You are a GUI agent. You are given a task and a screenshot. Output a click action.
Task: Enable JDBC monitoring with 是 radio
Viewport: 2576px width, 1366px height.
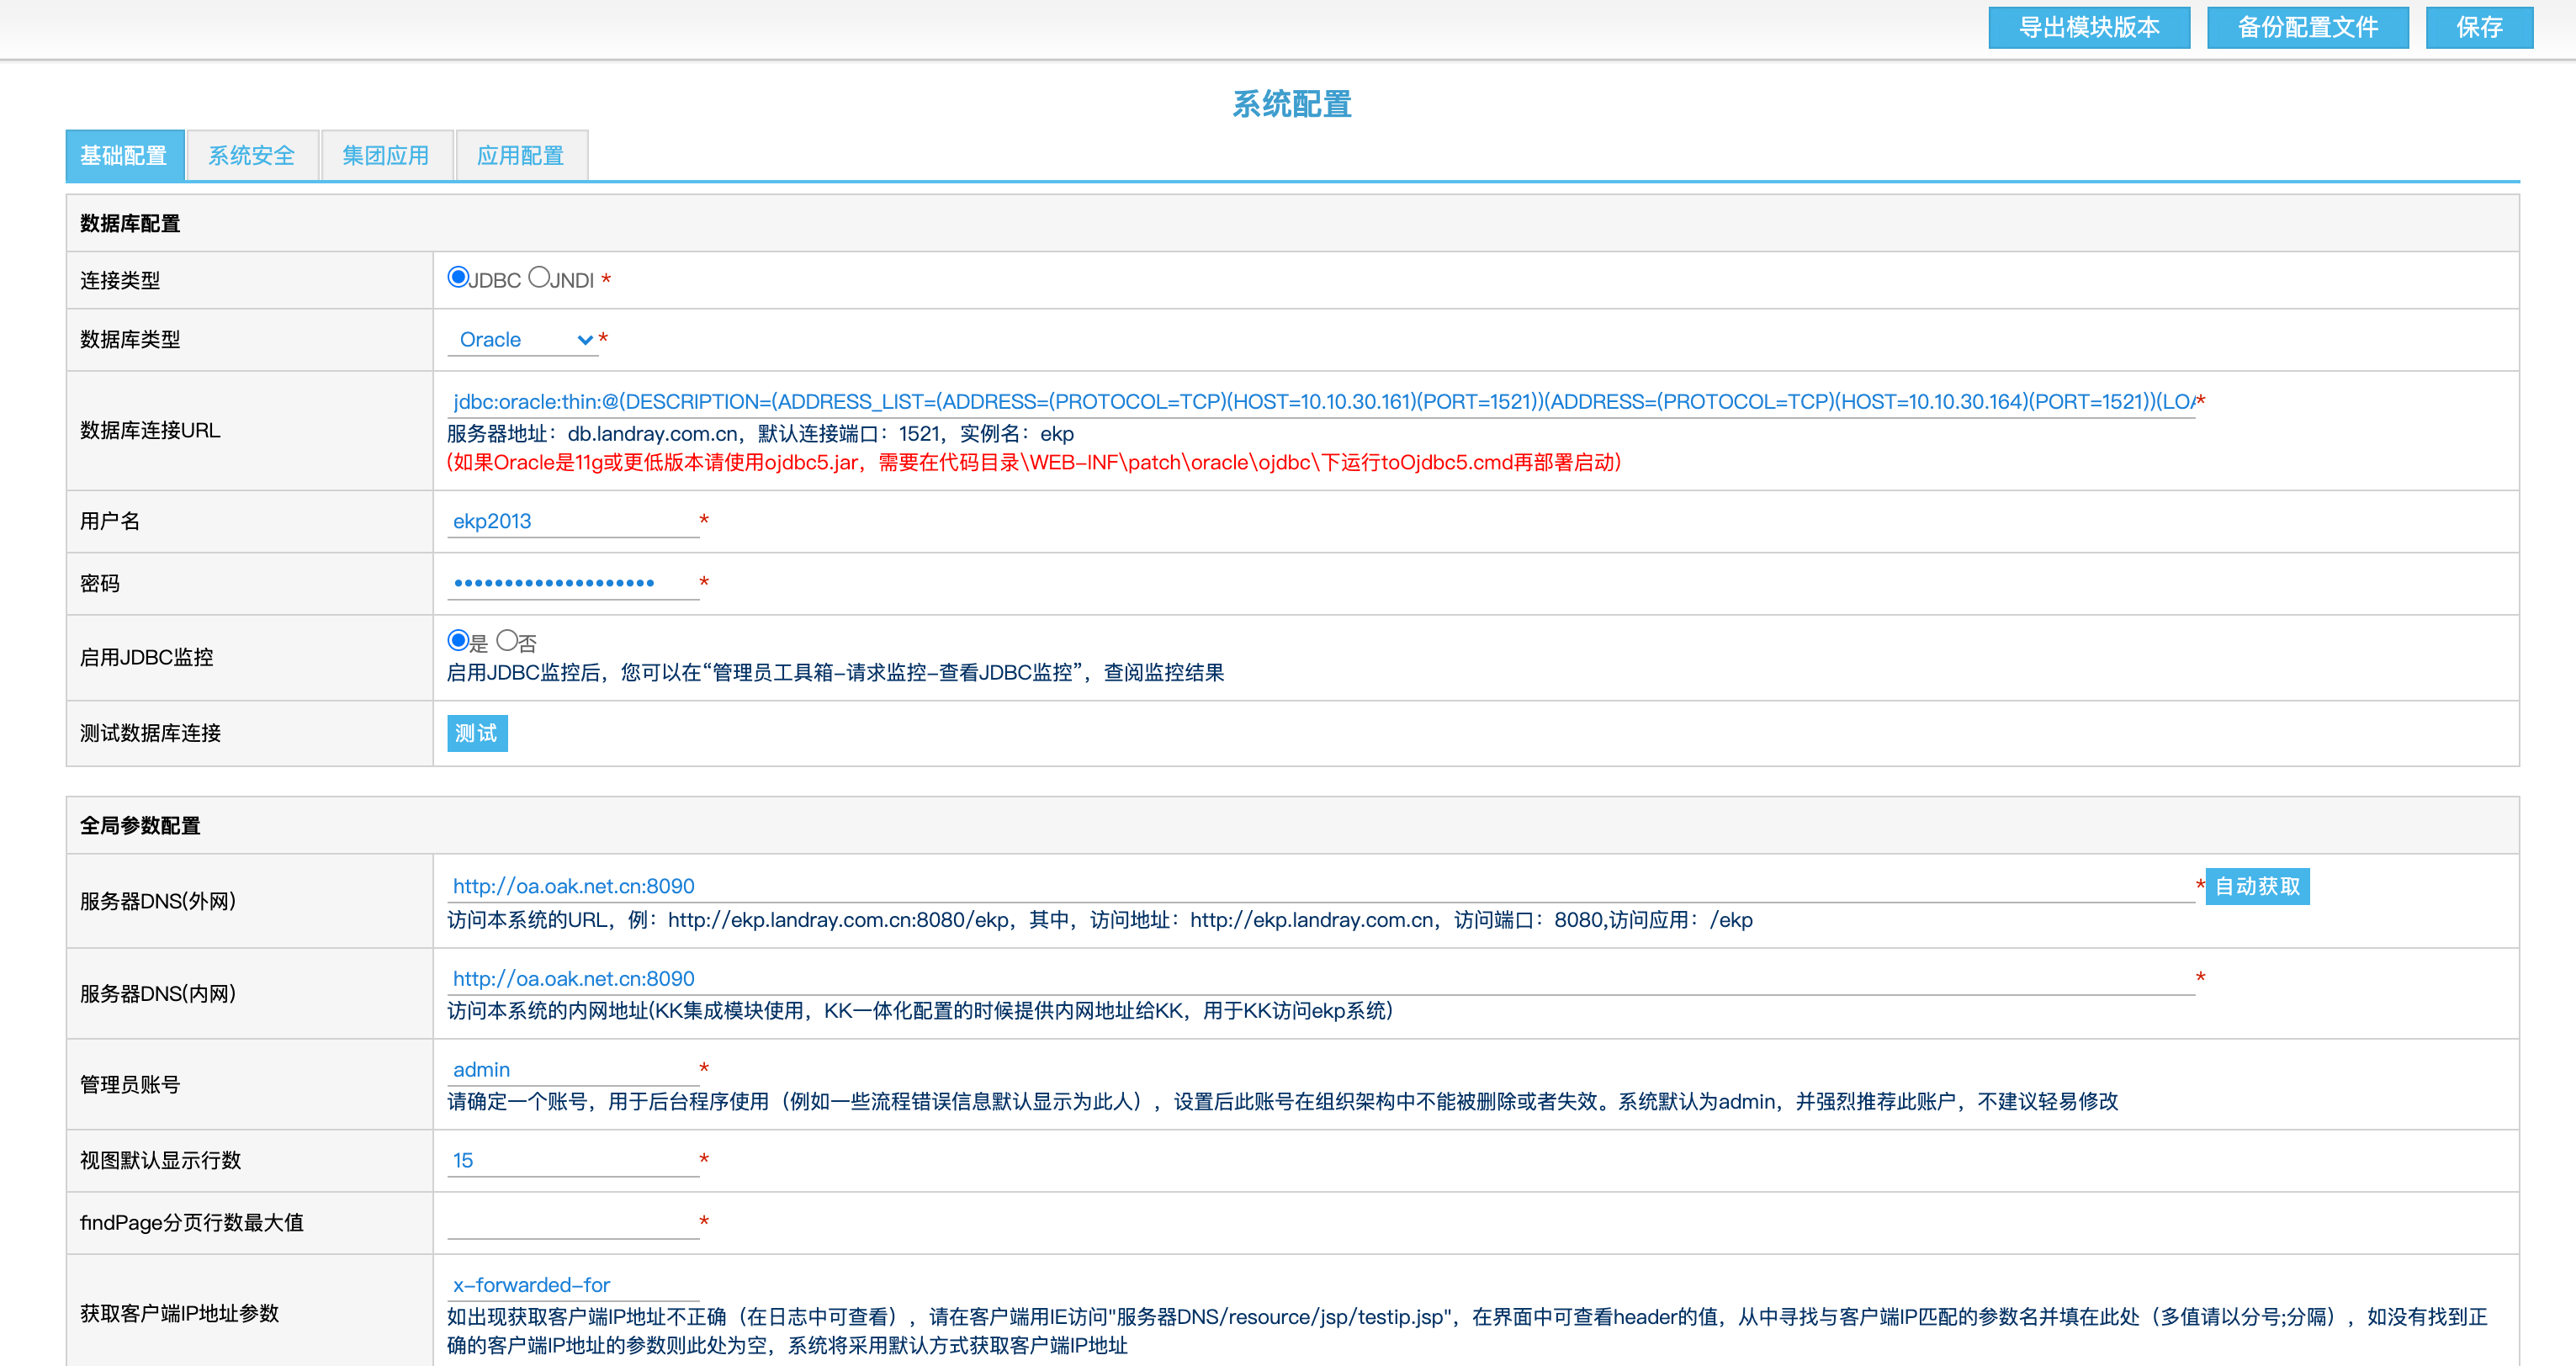tap(458, 640)
